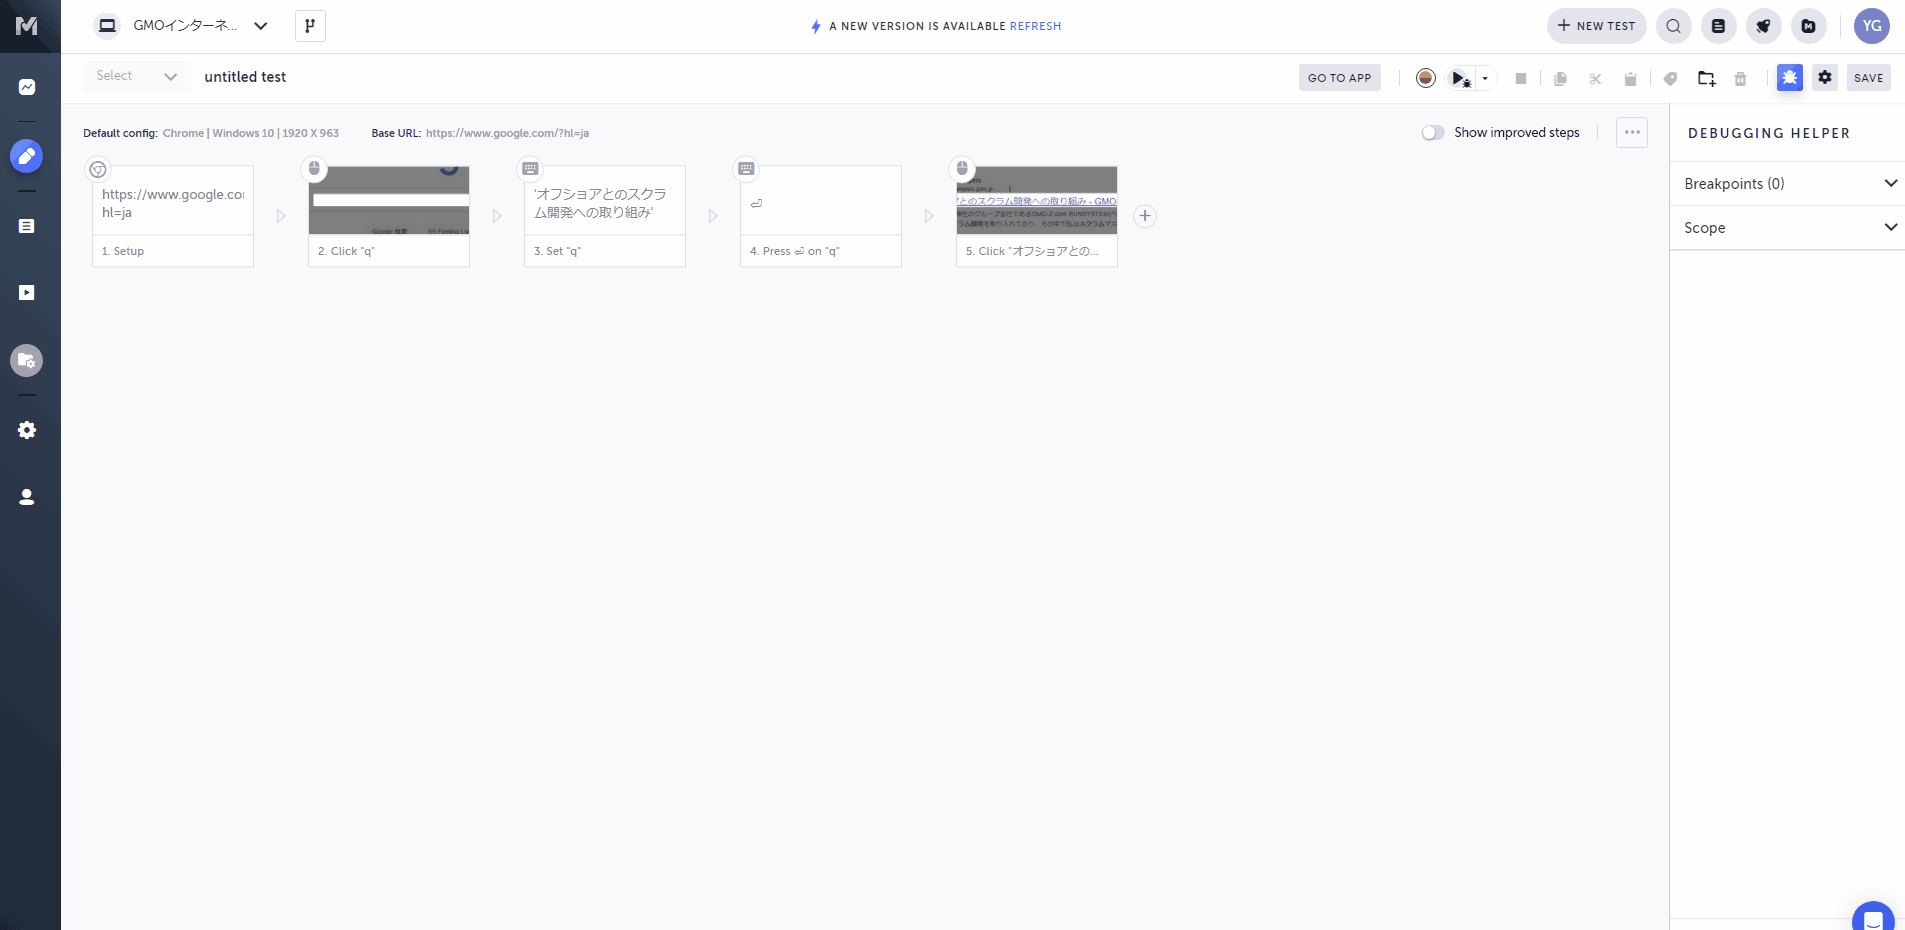Run test with the play-debug button
Image resolution: width=1905 pixels, height=930 pixels.
1461,78
